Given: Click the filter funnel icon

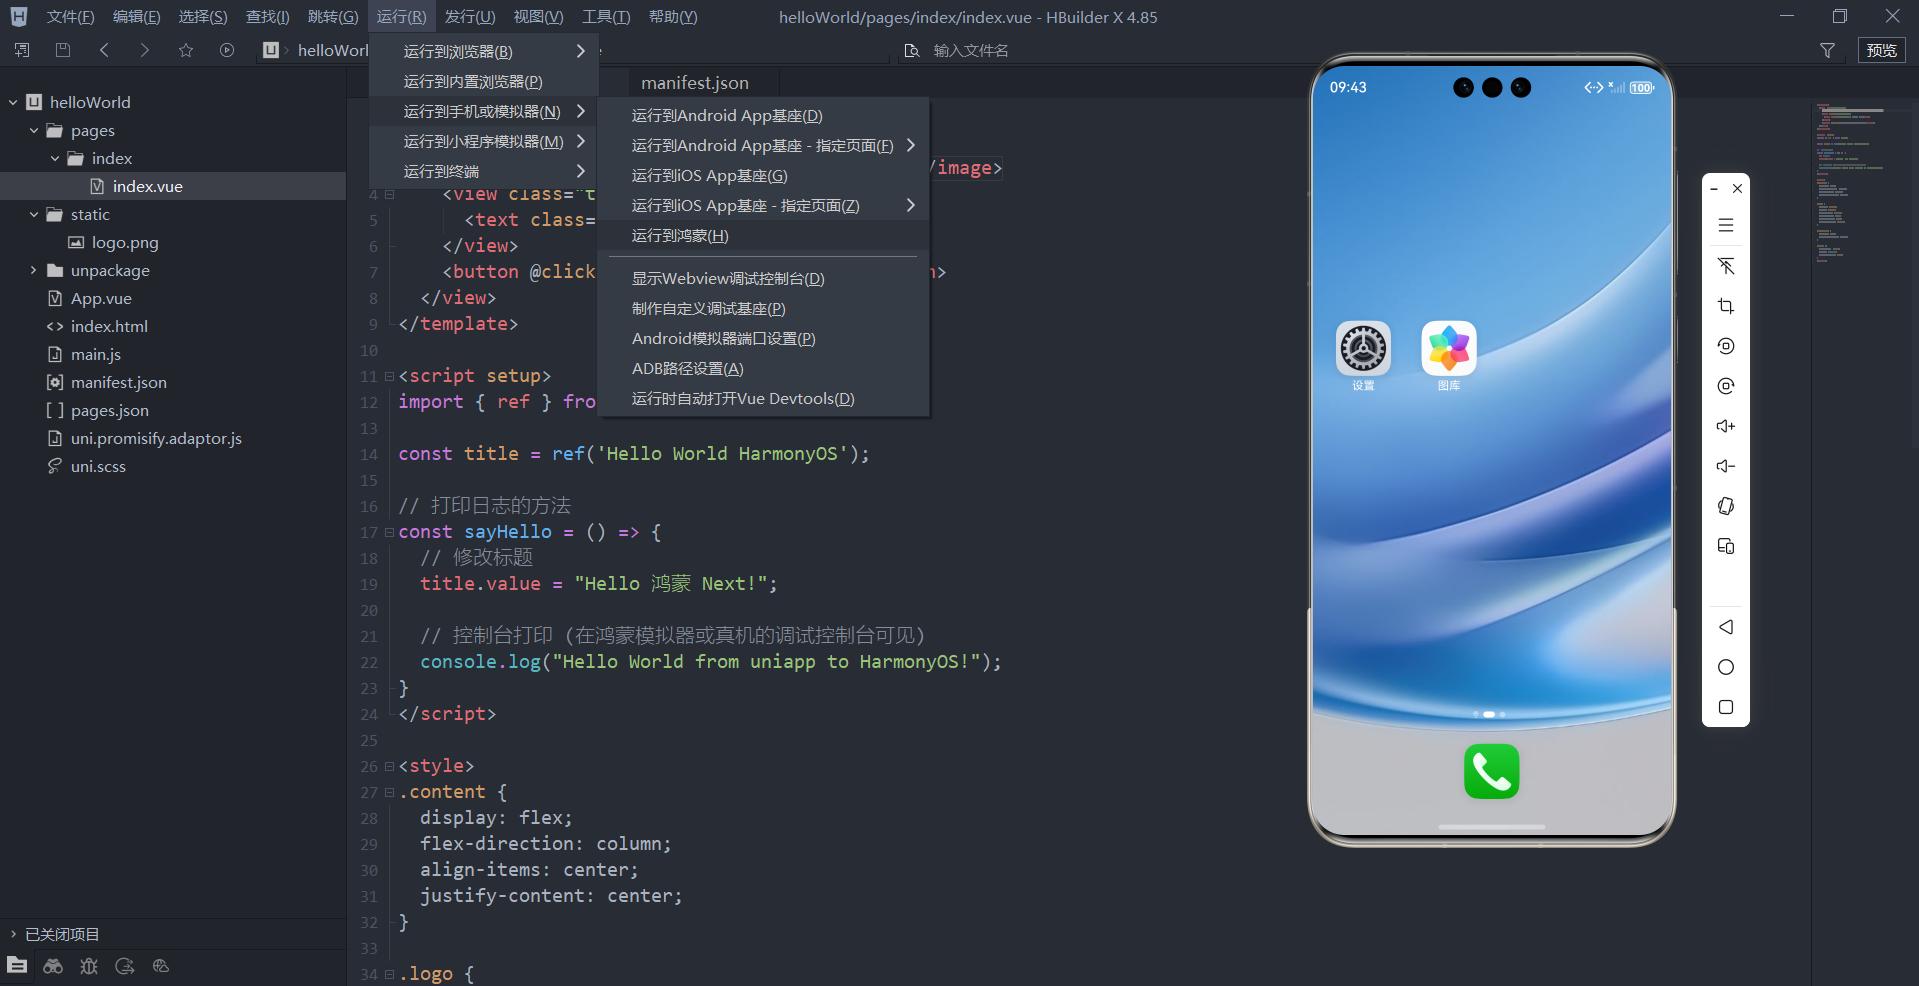Looking at the screenshot, I should tap(1827, 50).
